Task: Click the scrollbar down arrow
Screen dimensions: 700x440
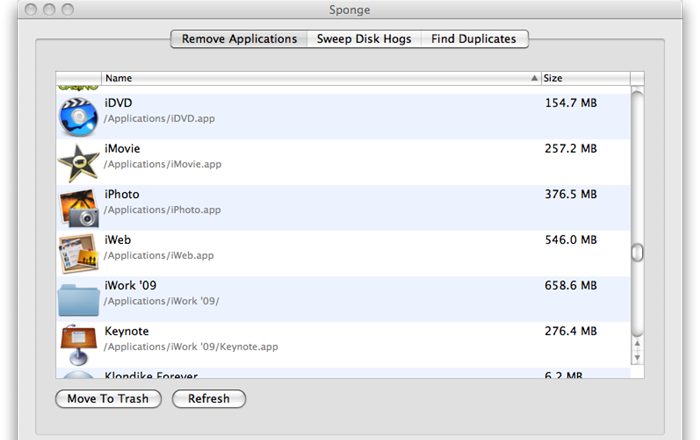Action: click(638, 357)
